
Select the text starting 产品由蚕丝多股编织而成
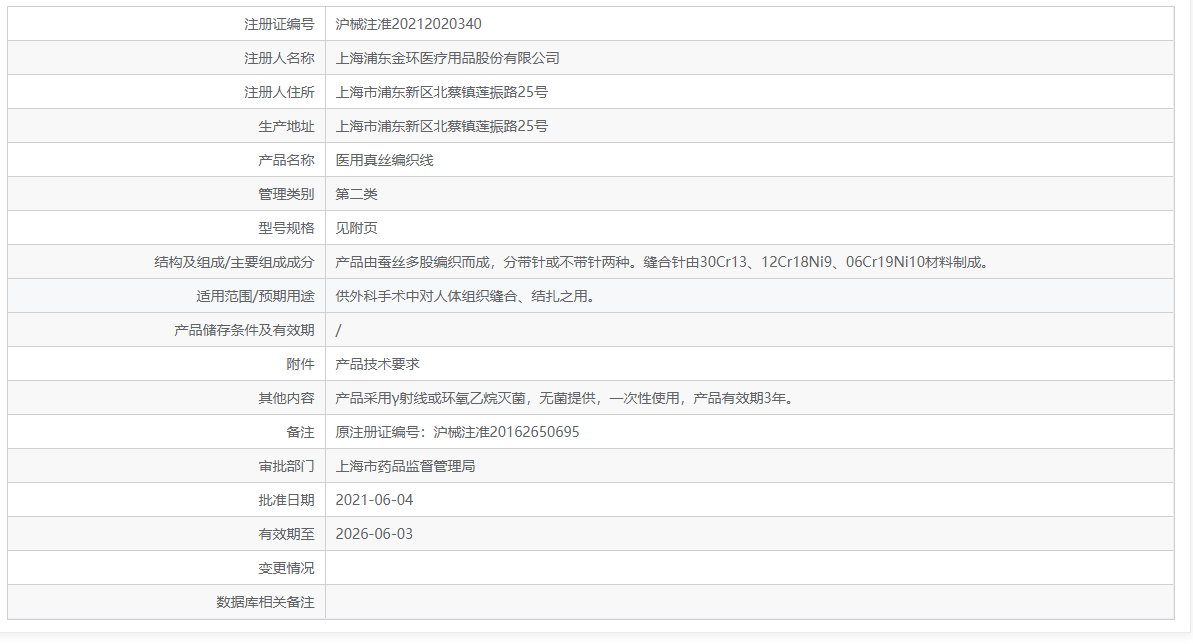click(663, 262)
